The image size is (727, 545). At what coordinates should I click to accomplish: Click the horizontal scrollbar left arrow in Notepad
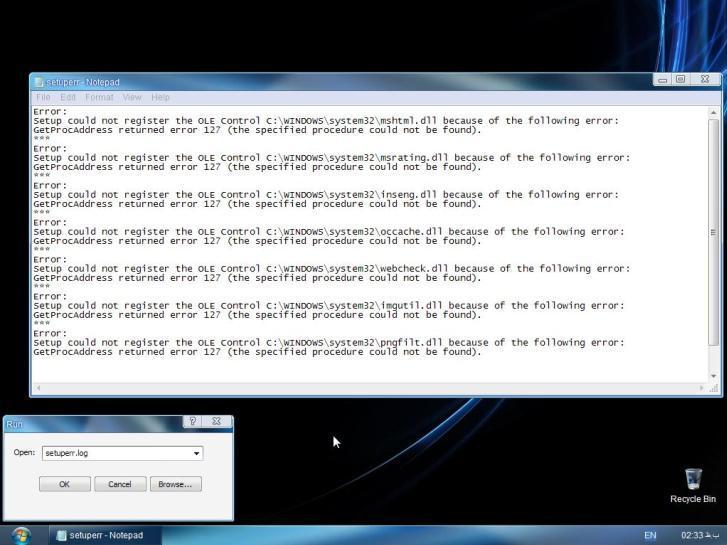(x=38, y=388)
